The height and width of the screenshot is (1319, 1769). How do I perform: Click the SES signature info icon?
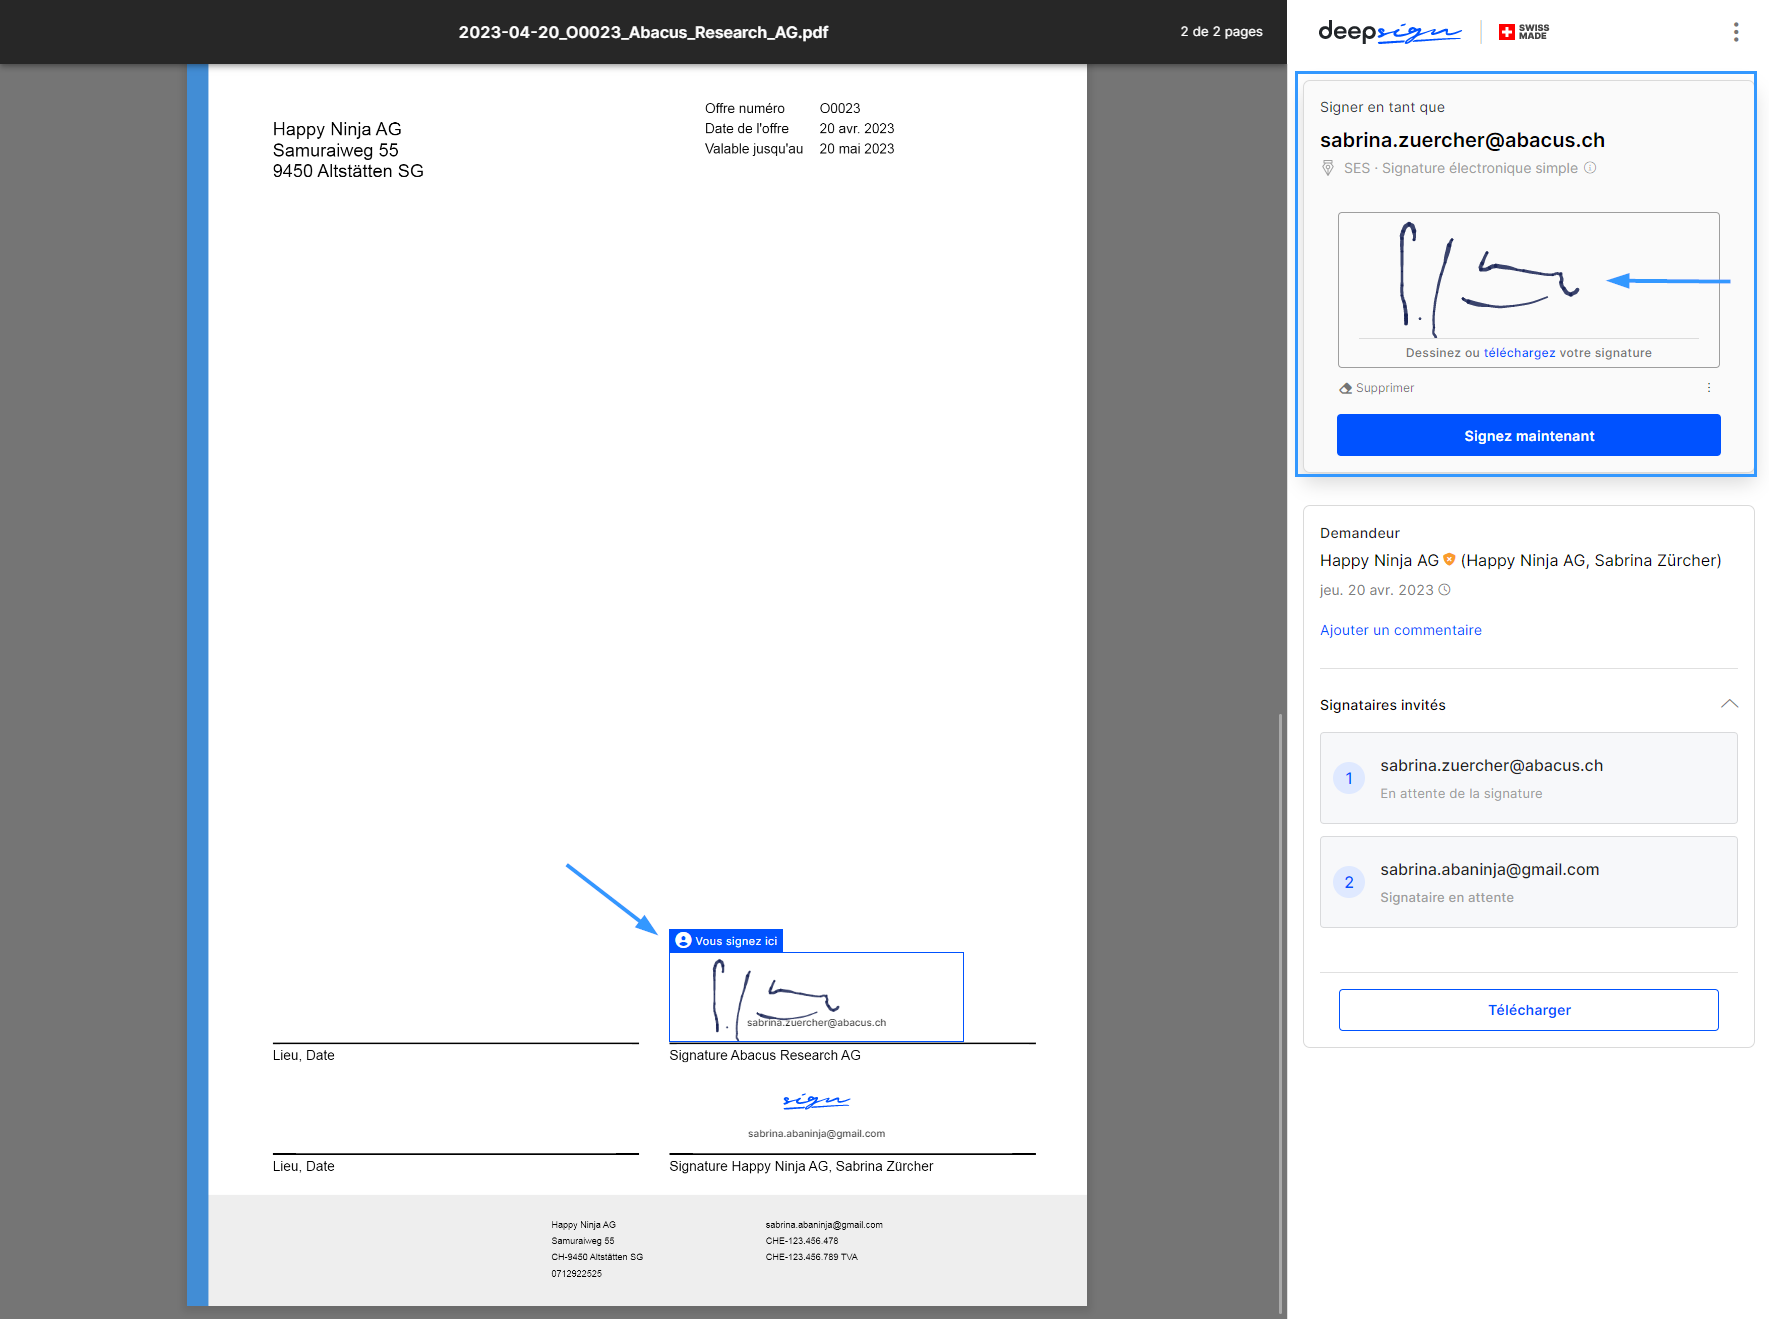(1590, 168)
